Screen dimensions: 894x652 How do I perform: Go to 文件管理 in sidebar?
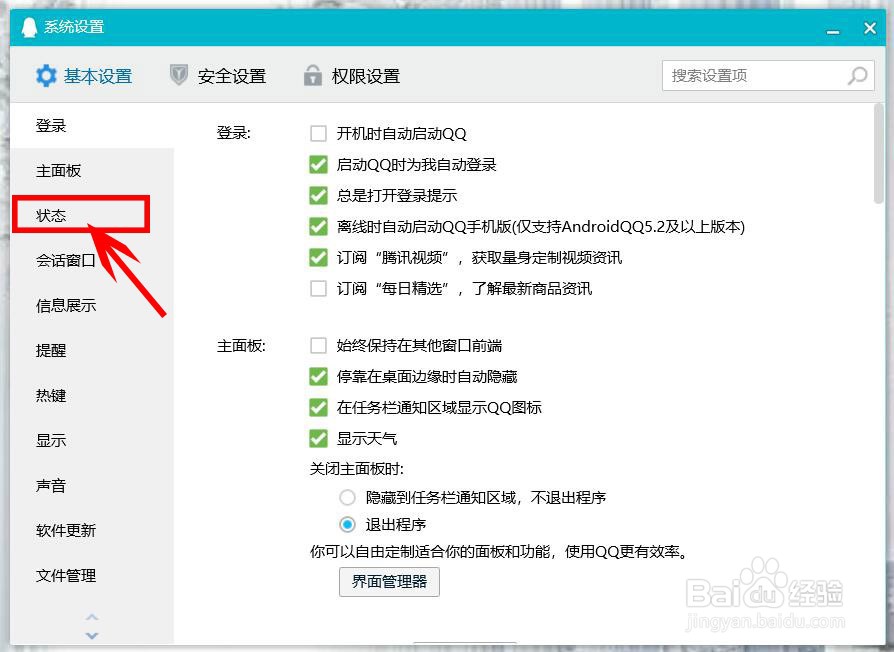pyautogui.click(x=92, y=576)
